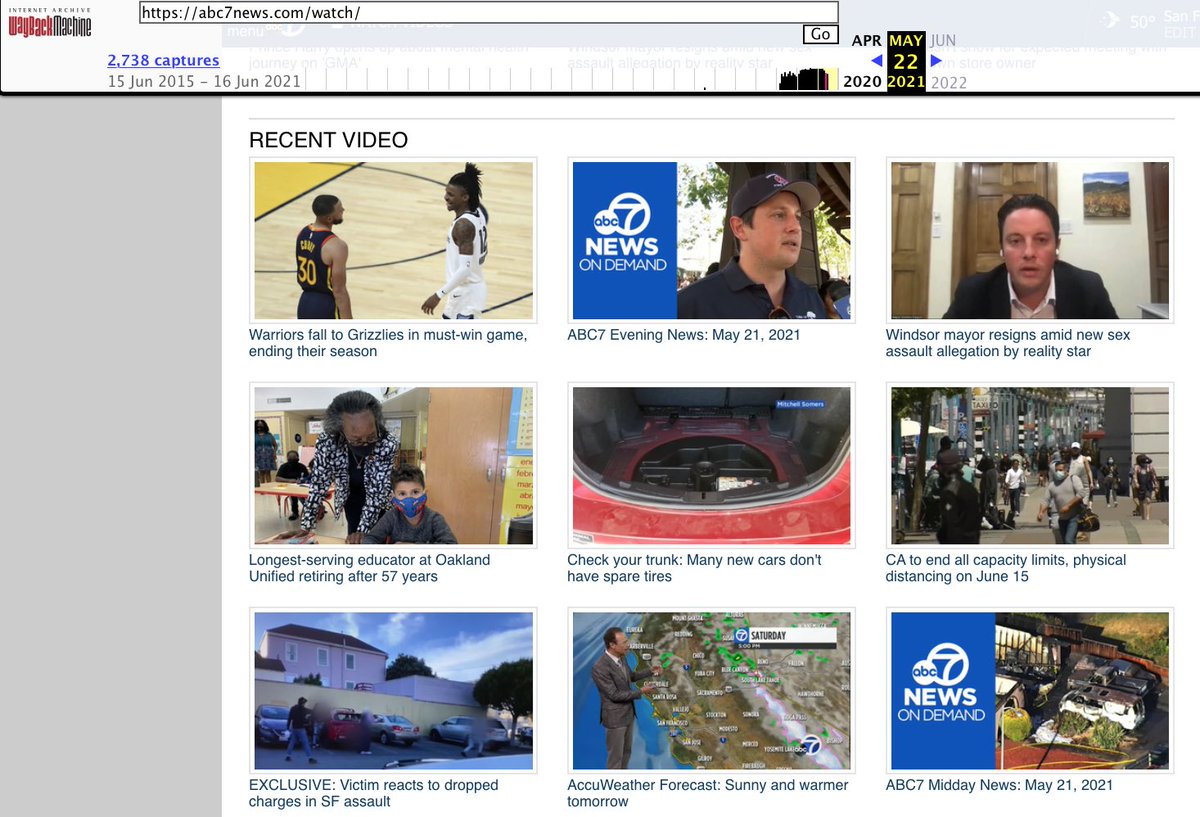
Task: Click 'Warriors fall to Grizzlies' headline link
Action: click(x=388, y=343)
